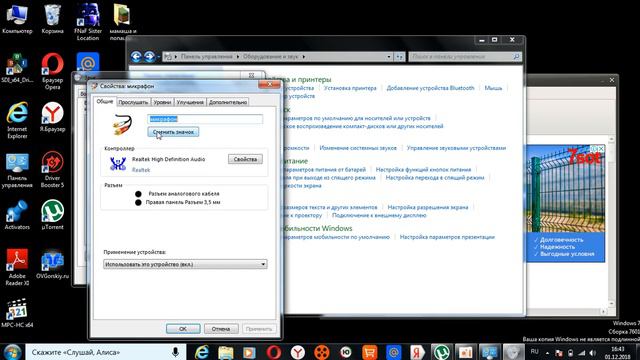640x360 pixels.
Task: Open OVGorskiy.ru desktop icon
Action: [52, 264]
